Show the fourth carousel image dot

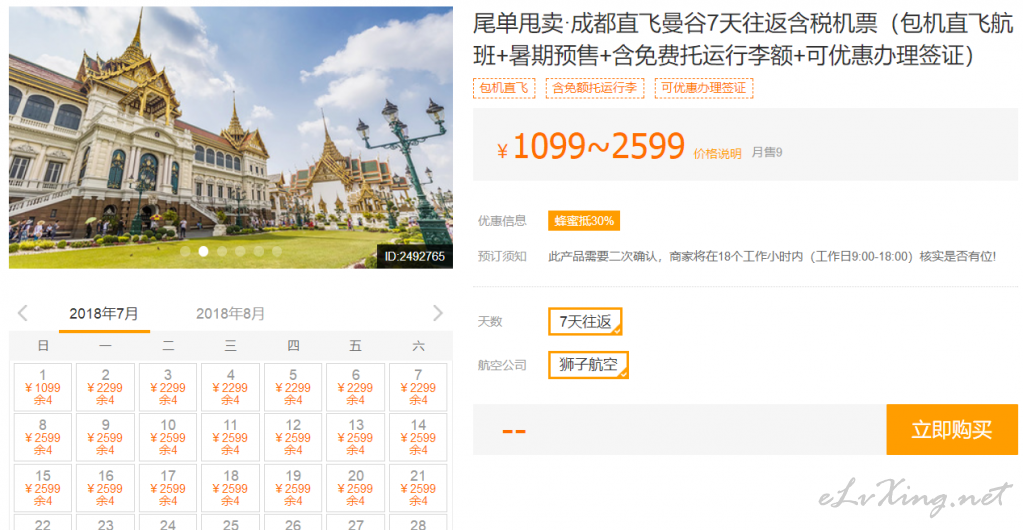[240, 251]
